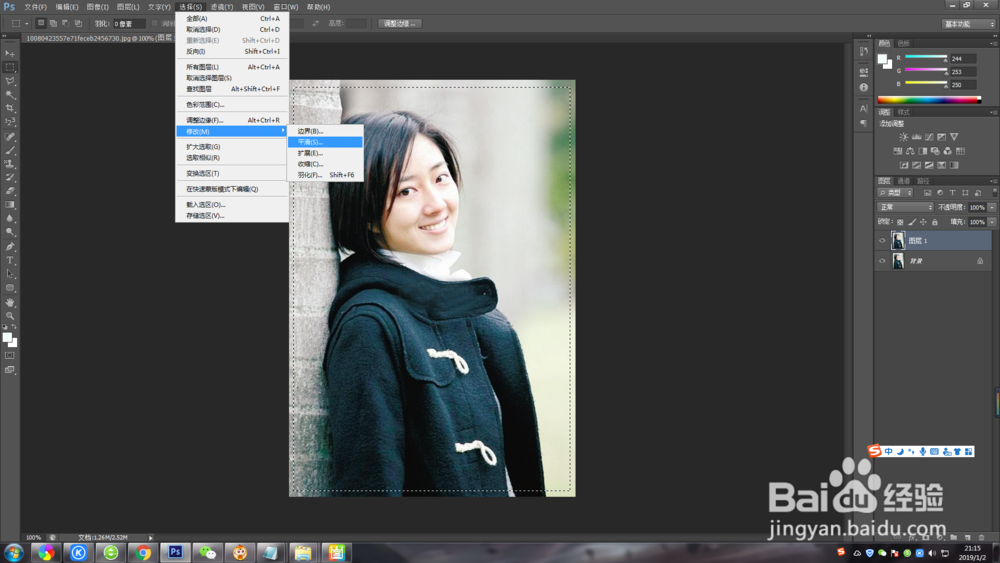The image size is (1000, 563).
Task: Choose 扩展(E)... from submenu
Action: [x=325, y=153]
